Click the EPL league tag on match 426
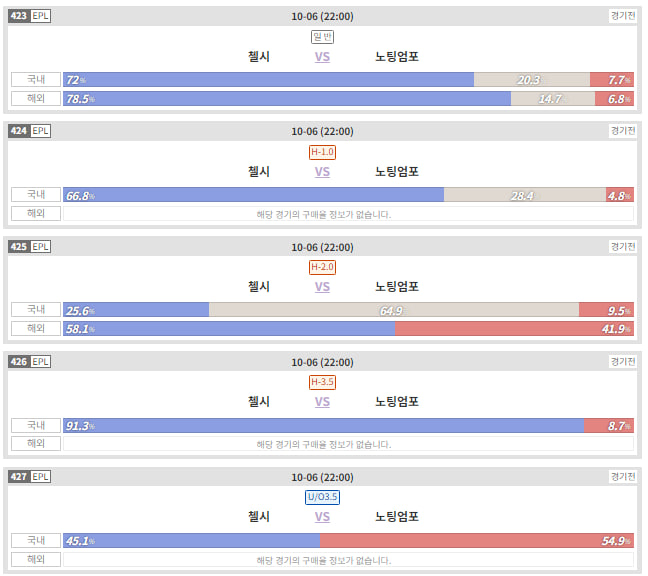648x576 pixels. (x=40, y=362)
